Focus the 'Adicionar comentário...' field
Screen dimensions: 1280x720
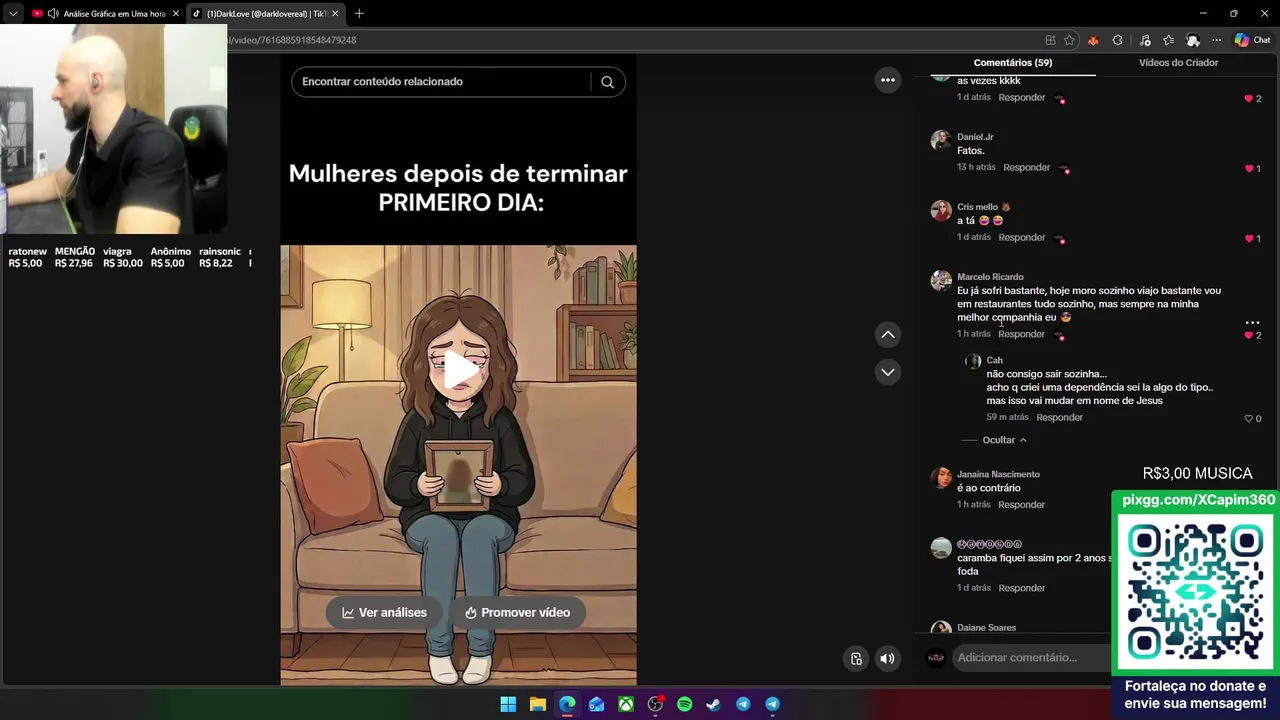pos(1030,657)
